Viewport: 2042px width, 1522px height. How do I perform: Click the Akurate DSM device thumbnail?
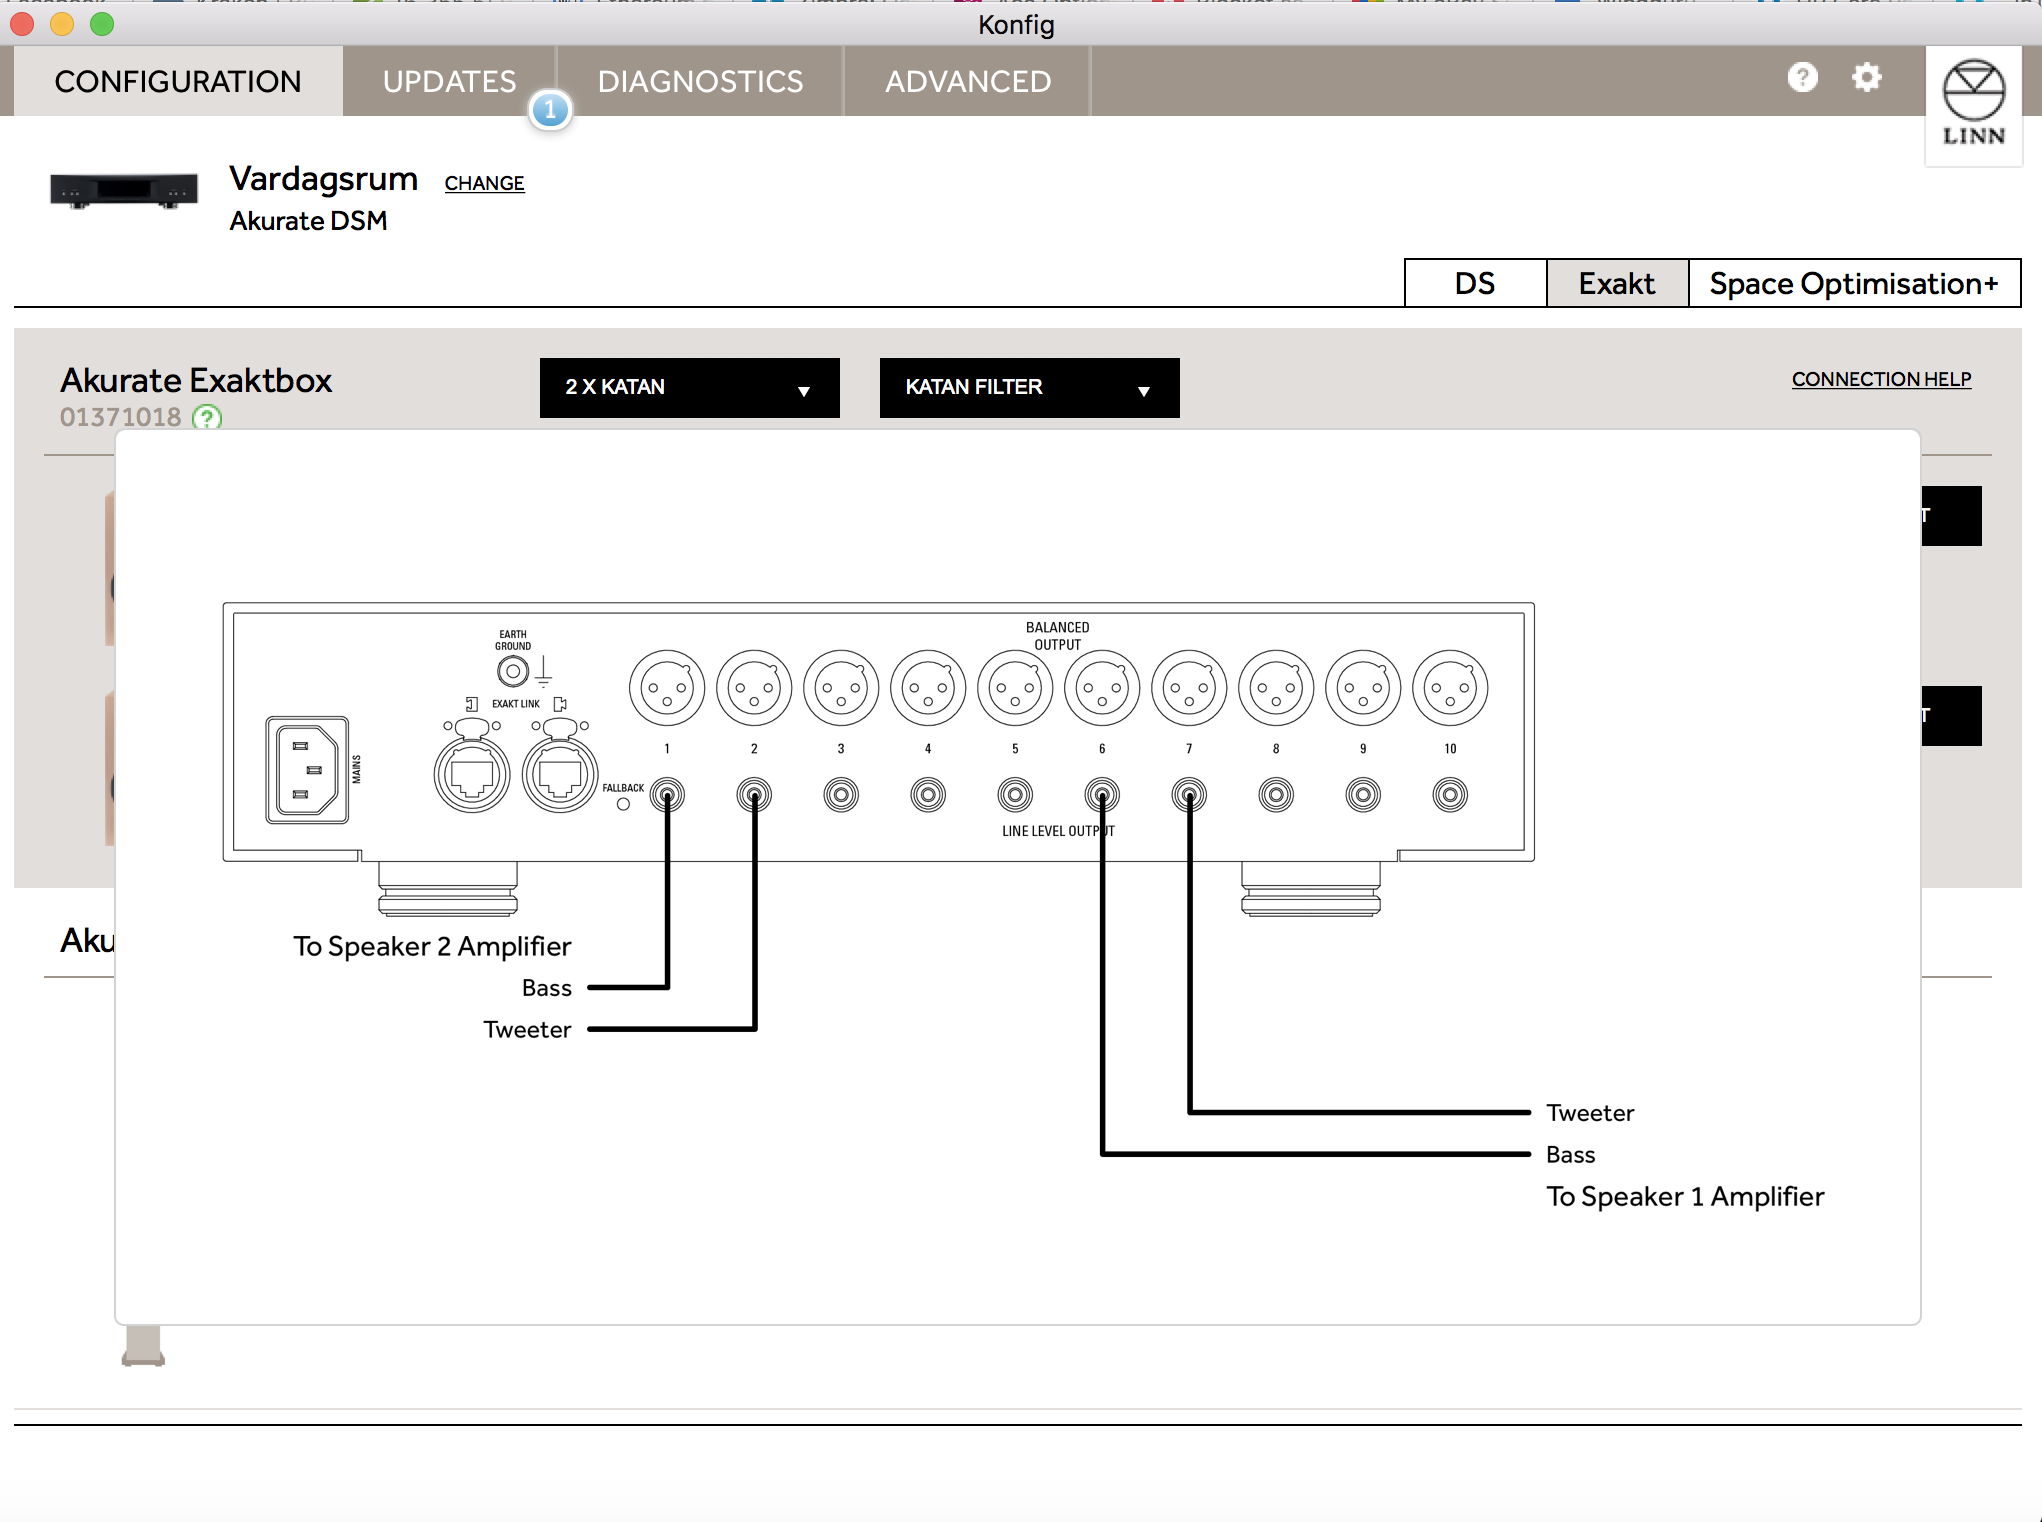pos(124,189)
